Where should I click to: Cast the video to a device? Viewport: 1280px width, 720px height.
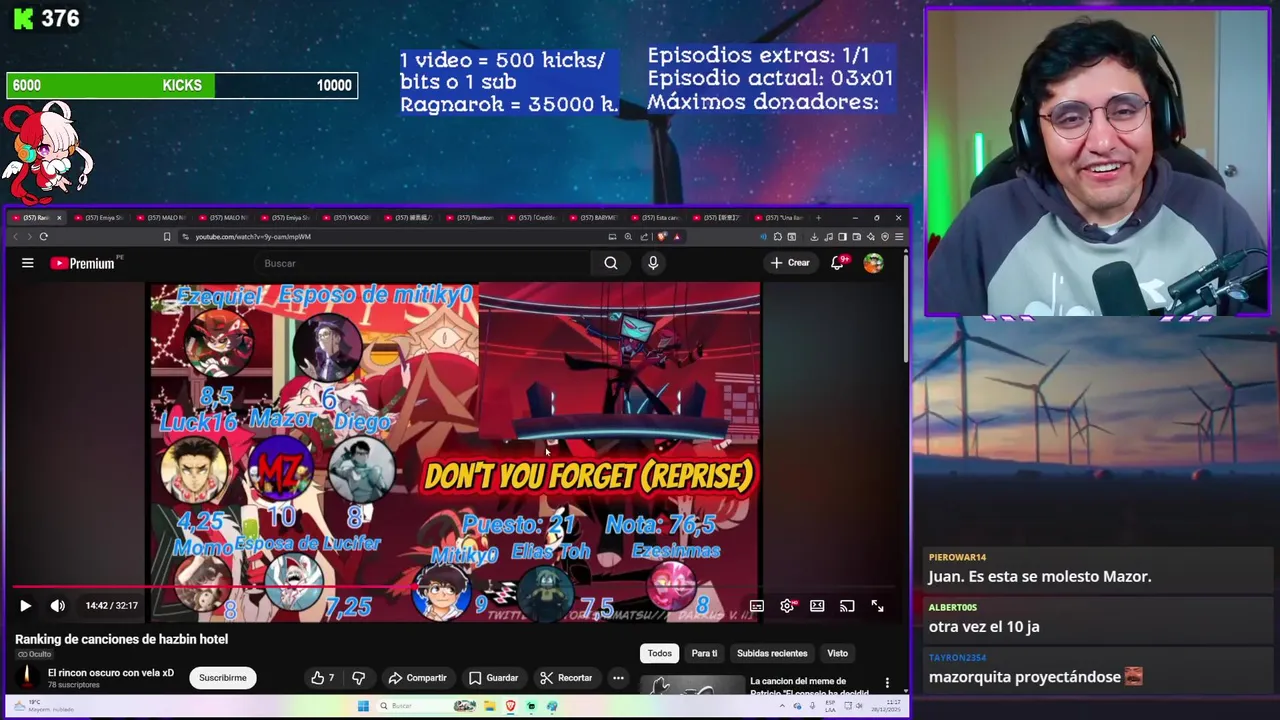(x=847, y=606)
